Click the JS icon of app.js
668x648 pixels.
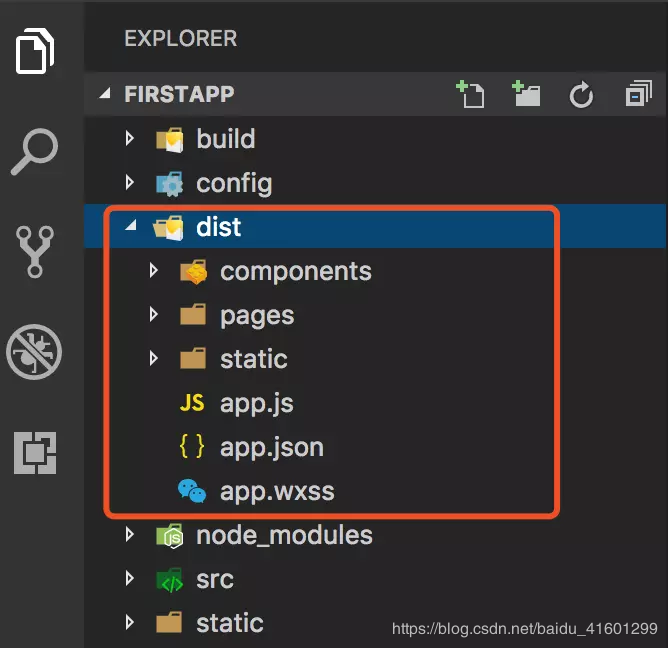tap(192, 403)
